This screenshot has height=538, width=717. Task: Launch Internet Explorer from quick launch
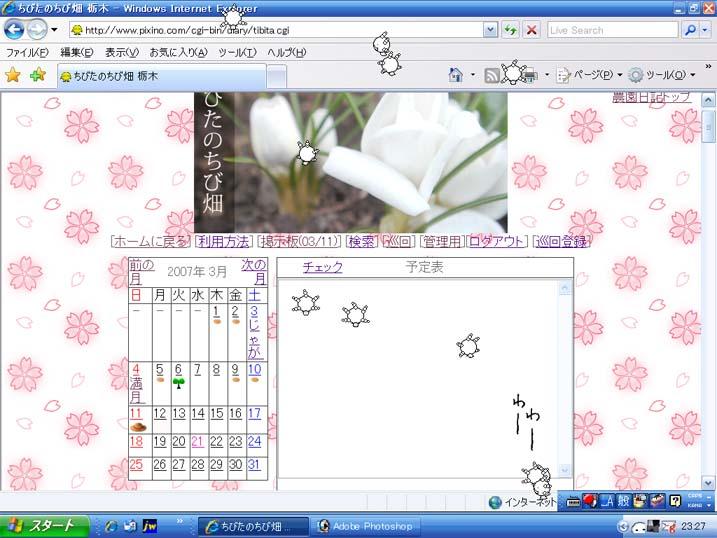111,527
